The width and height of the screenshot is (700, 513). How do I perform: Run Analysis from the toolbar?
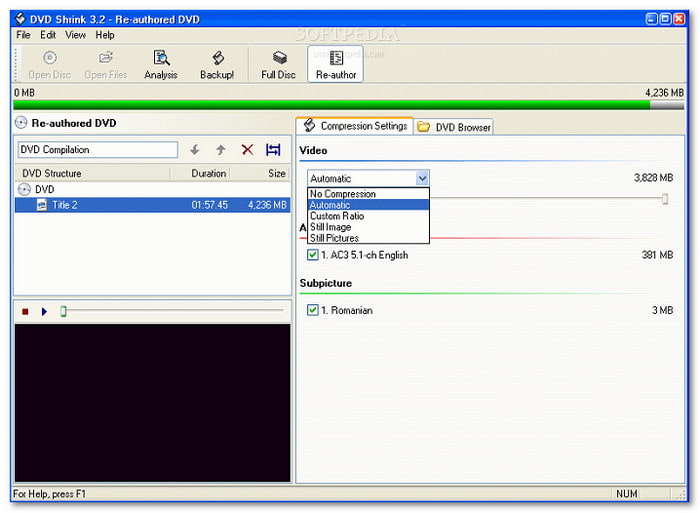coord(161,64)
